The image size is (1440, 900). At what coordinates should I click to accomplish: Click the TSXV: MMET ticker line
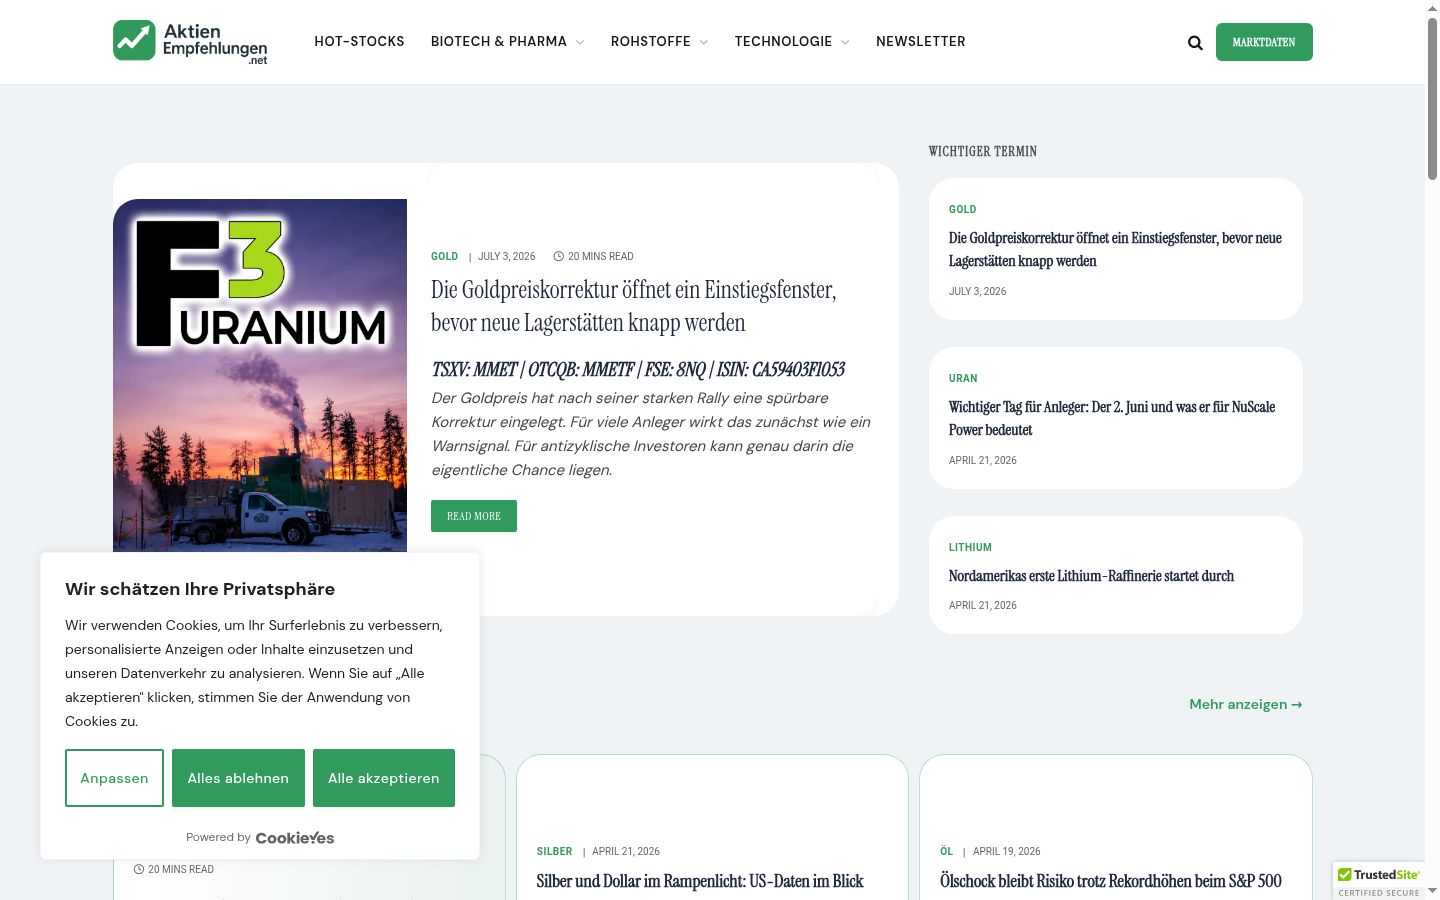(x=638, y=370)
